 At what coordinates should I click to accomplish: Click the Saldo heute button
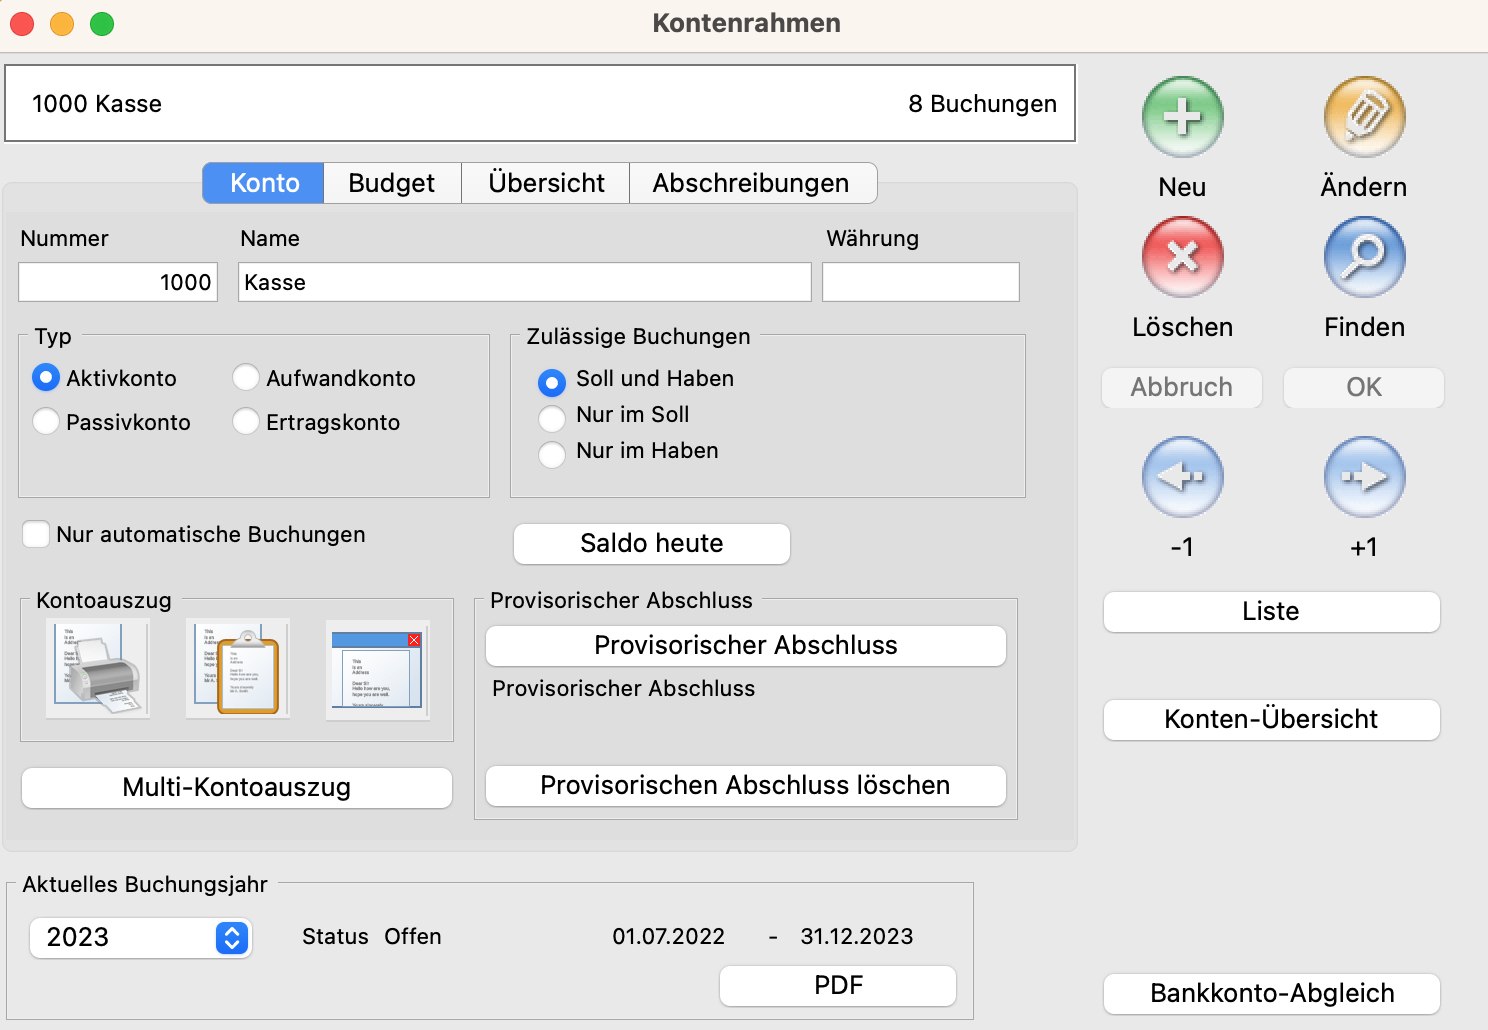point(651,543)
